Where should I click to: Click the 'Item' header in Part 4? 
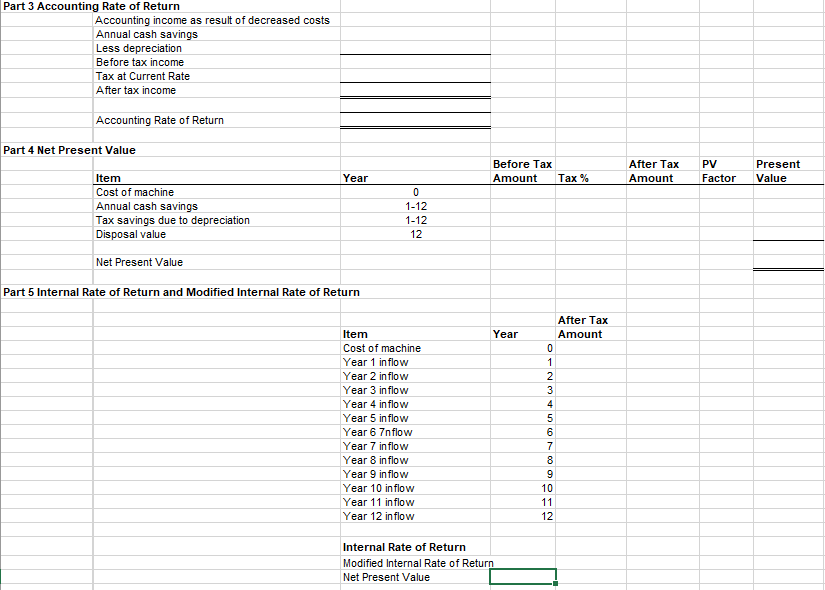108,178
